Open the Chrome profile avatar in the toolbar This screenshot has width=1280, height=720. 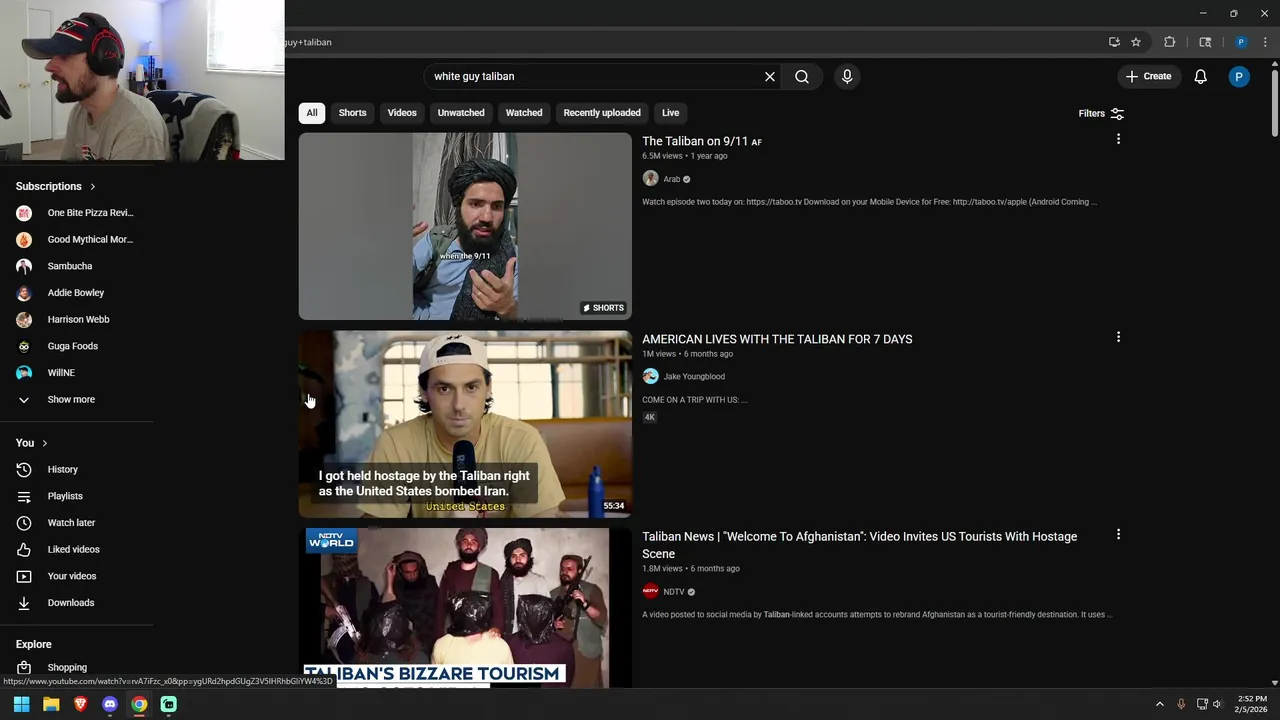1241,42
